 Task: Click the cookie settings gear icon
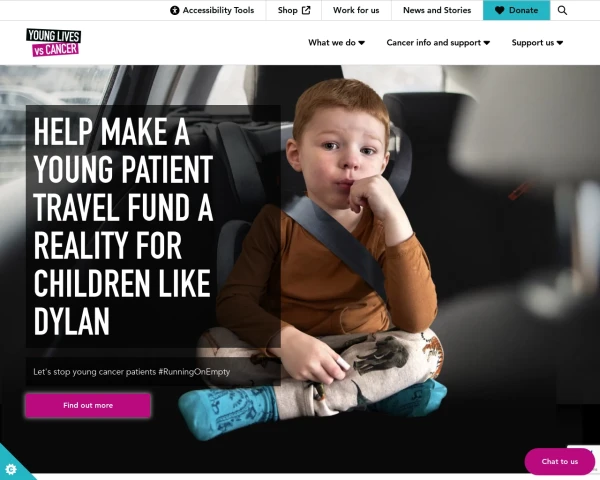11,469
